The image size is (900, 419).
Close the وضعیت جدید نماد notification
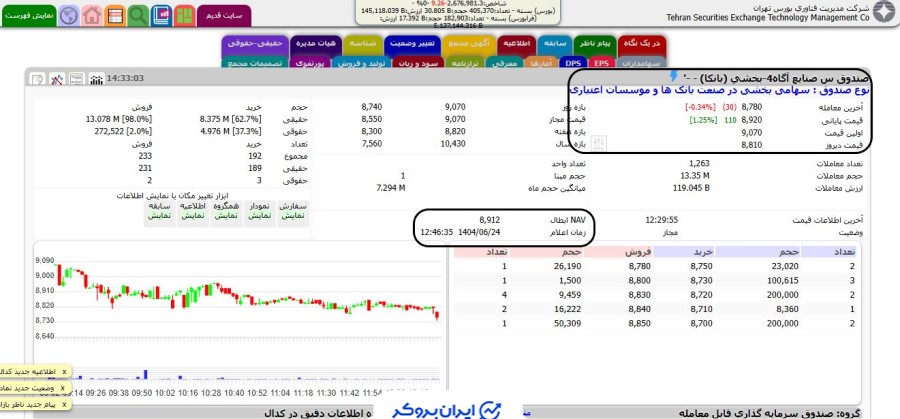(x=64, y=389)
